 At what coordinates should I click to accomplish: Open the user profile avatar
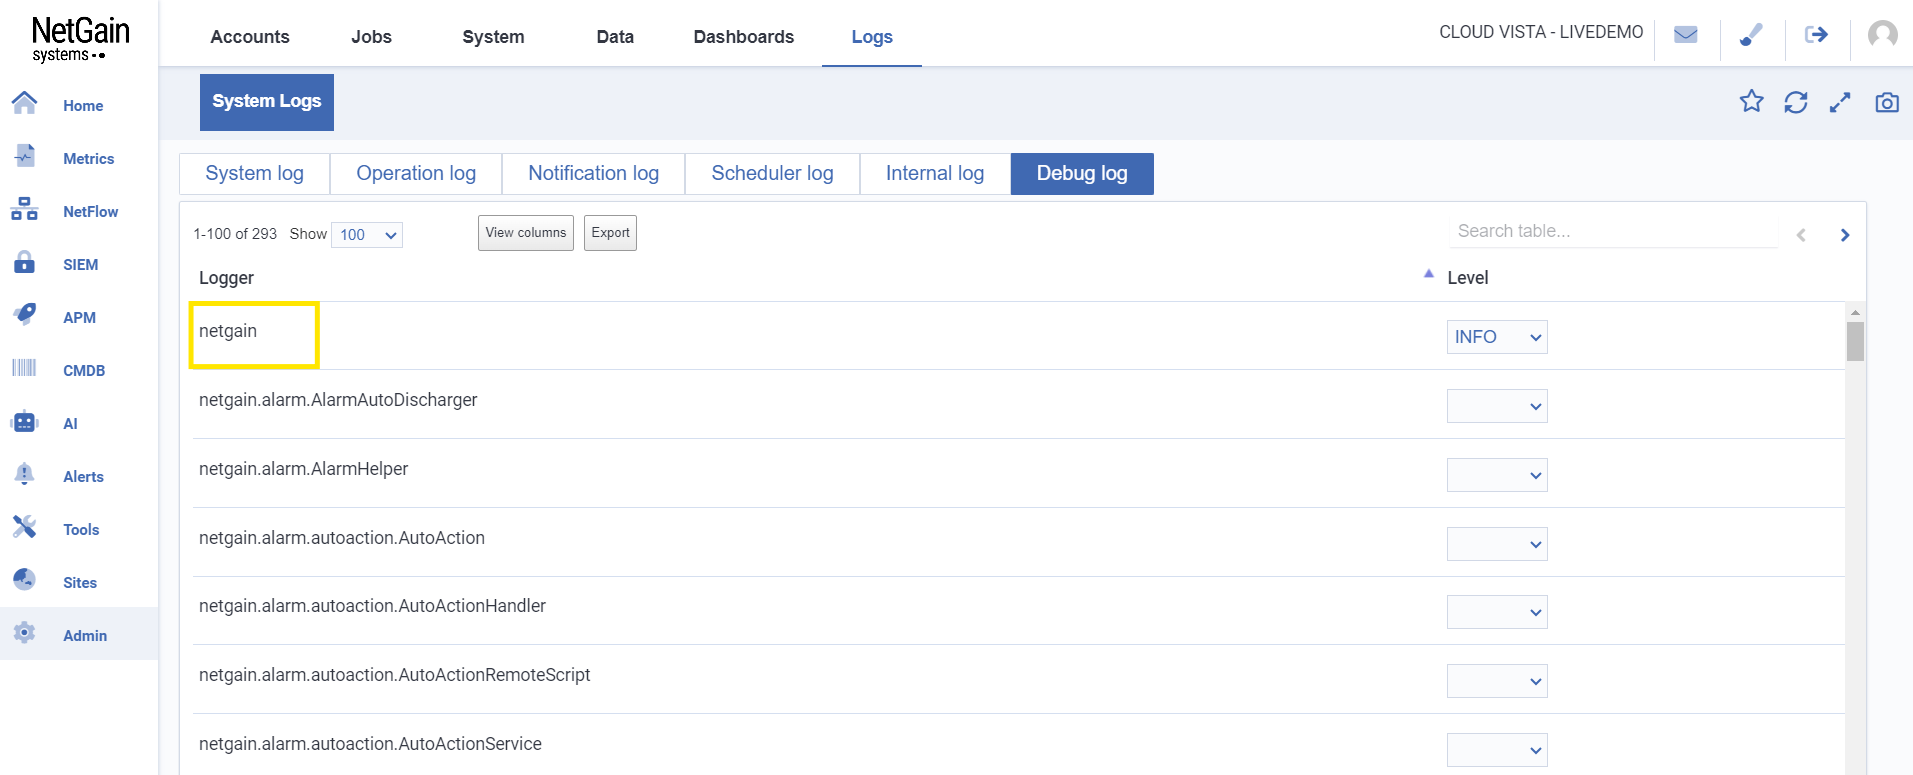coord(1882,35)
